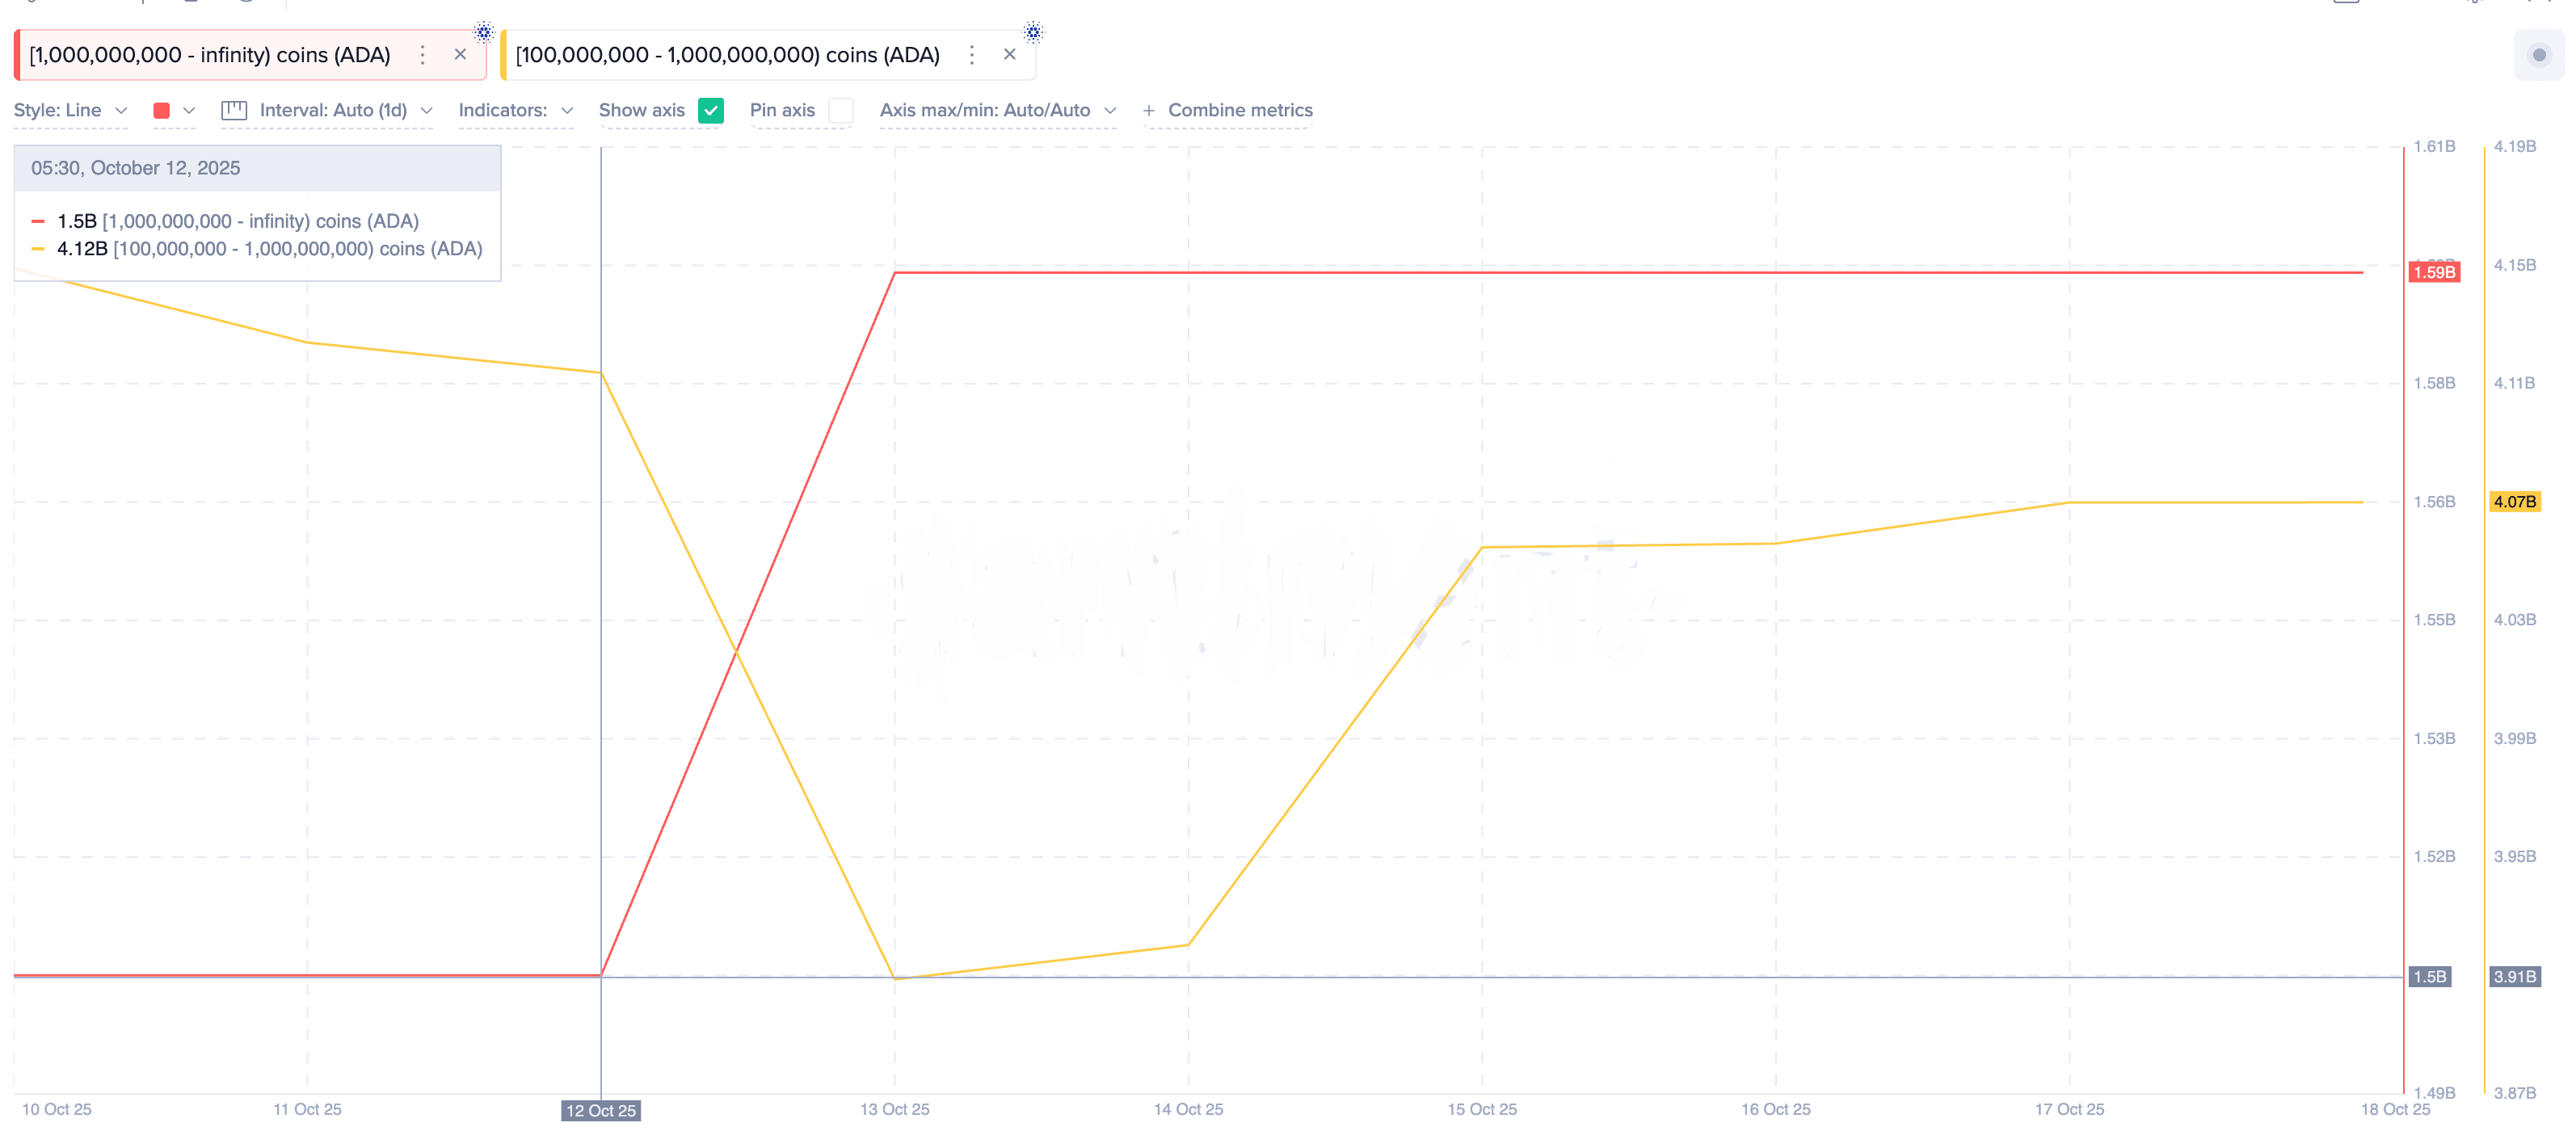Click the plus icon beside Combine metrics

coord(1149,111)
